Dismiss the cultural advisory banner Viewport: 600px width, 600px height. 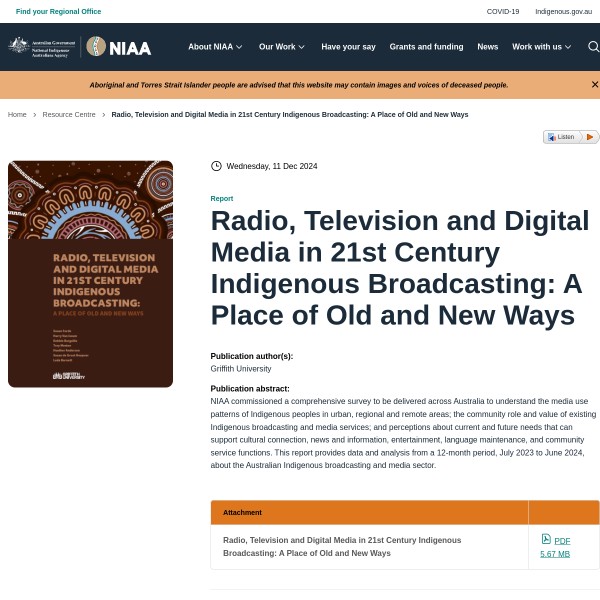point(594,85)
